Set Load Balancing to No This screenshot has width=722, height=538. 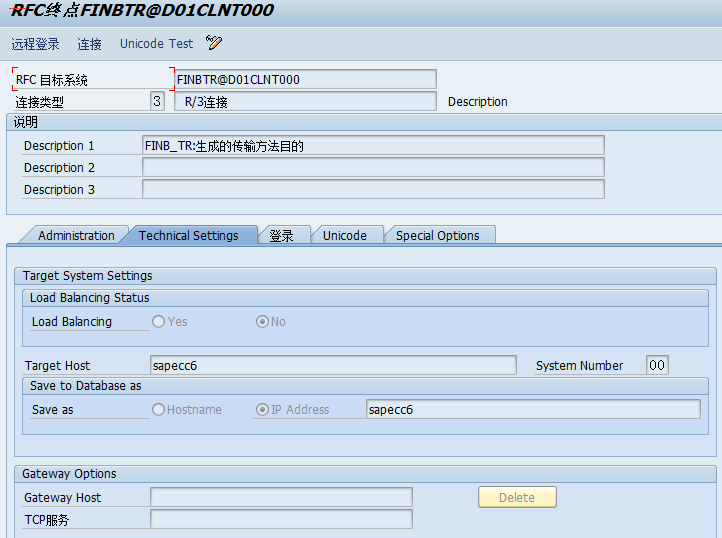(262, 322)
